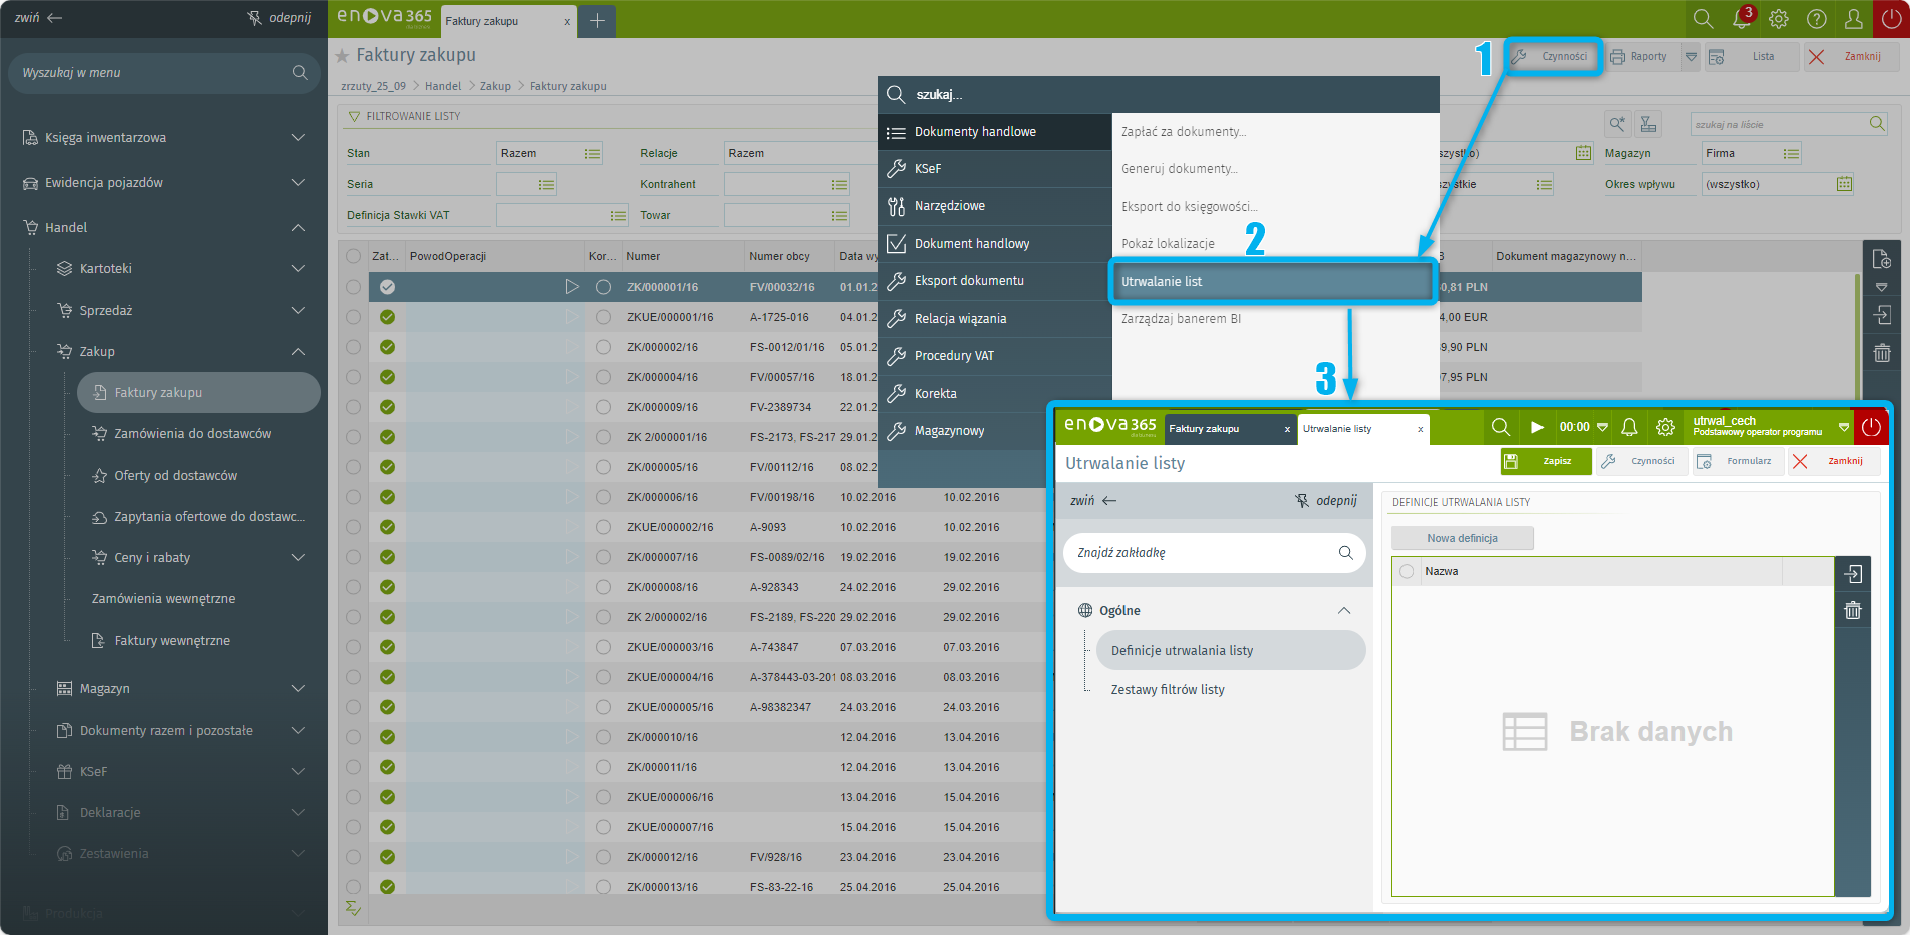Open the user profile icon
The width and height of the screenshot is (1910, 935).
[x=1853, y=19]
